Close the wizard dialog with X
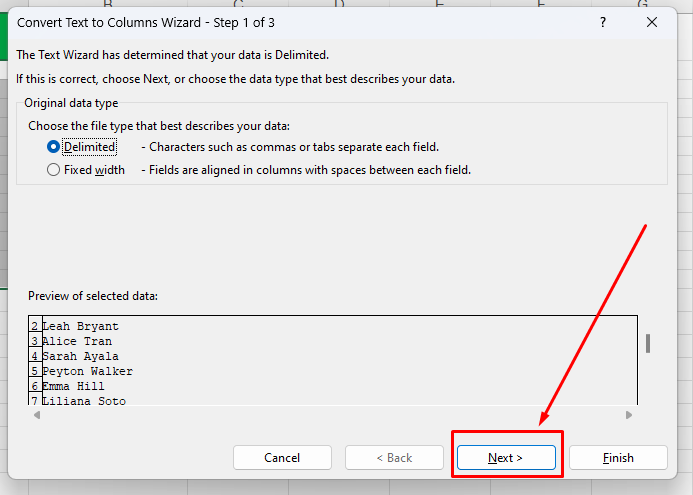The width and height of the screenshot is (693, 495). pyautogui.click(x=652, y=22)
